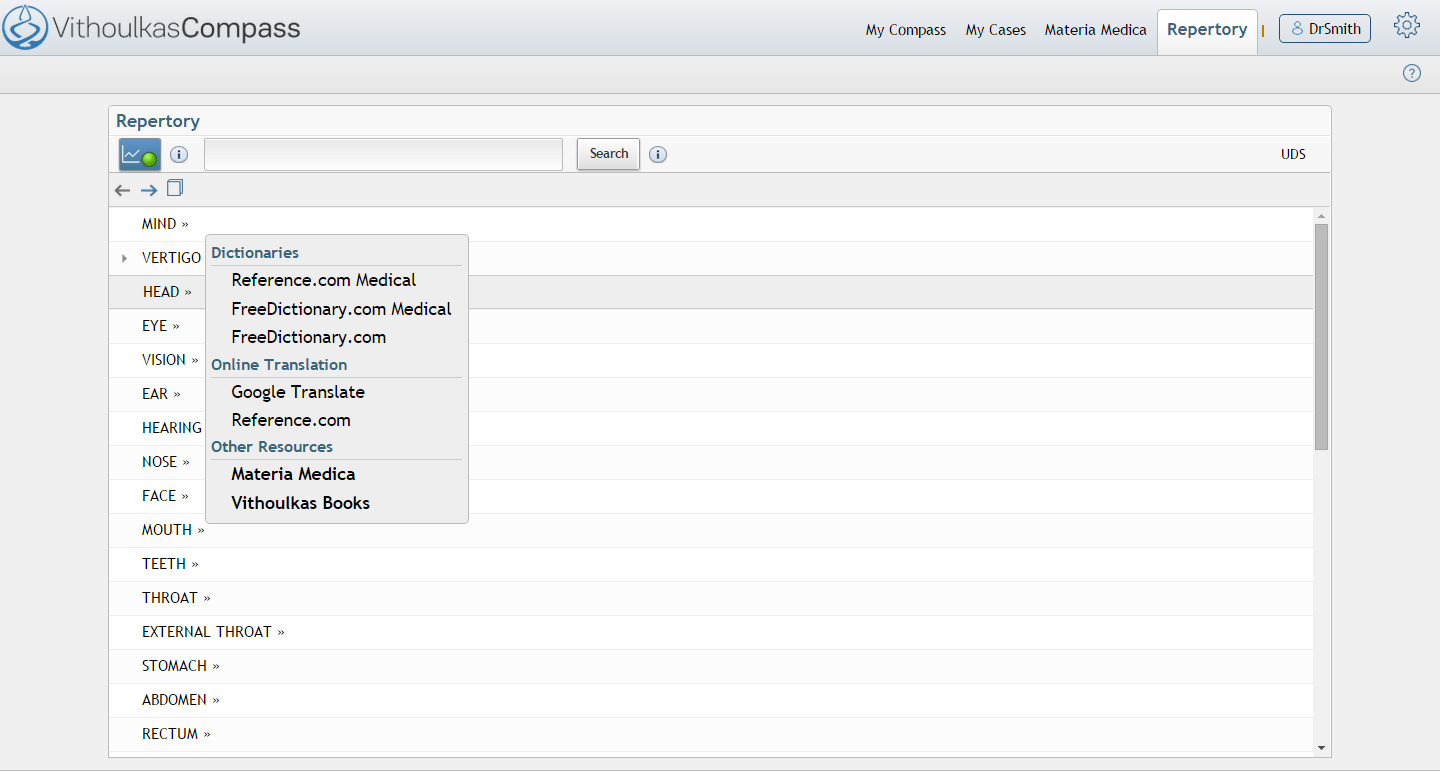Expand the ABDOMEN chapter
Image resolution: width=1441 pixels, height=771 pixels.
[180, 700]
